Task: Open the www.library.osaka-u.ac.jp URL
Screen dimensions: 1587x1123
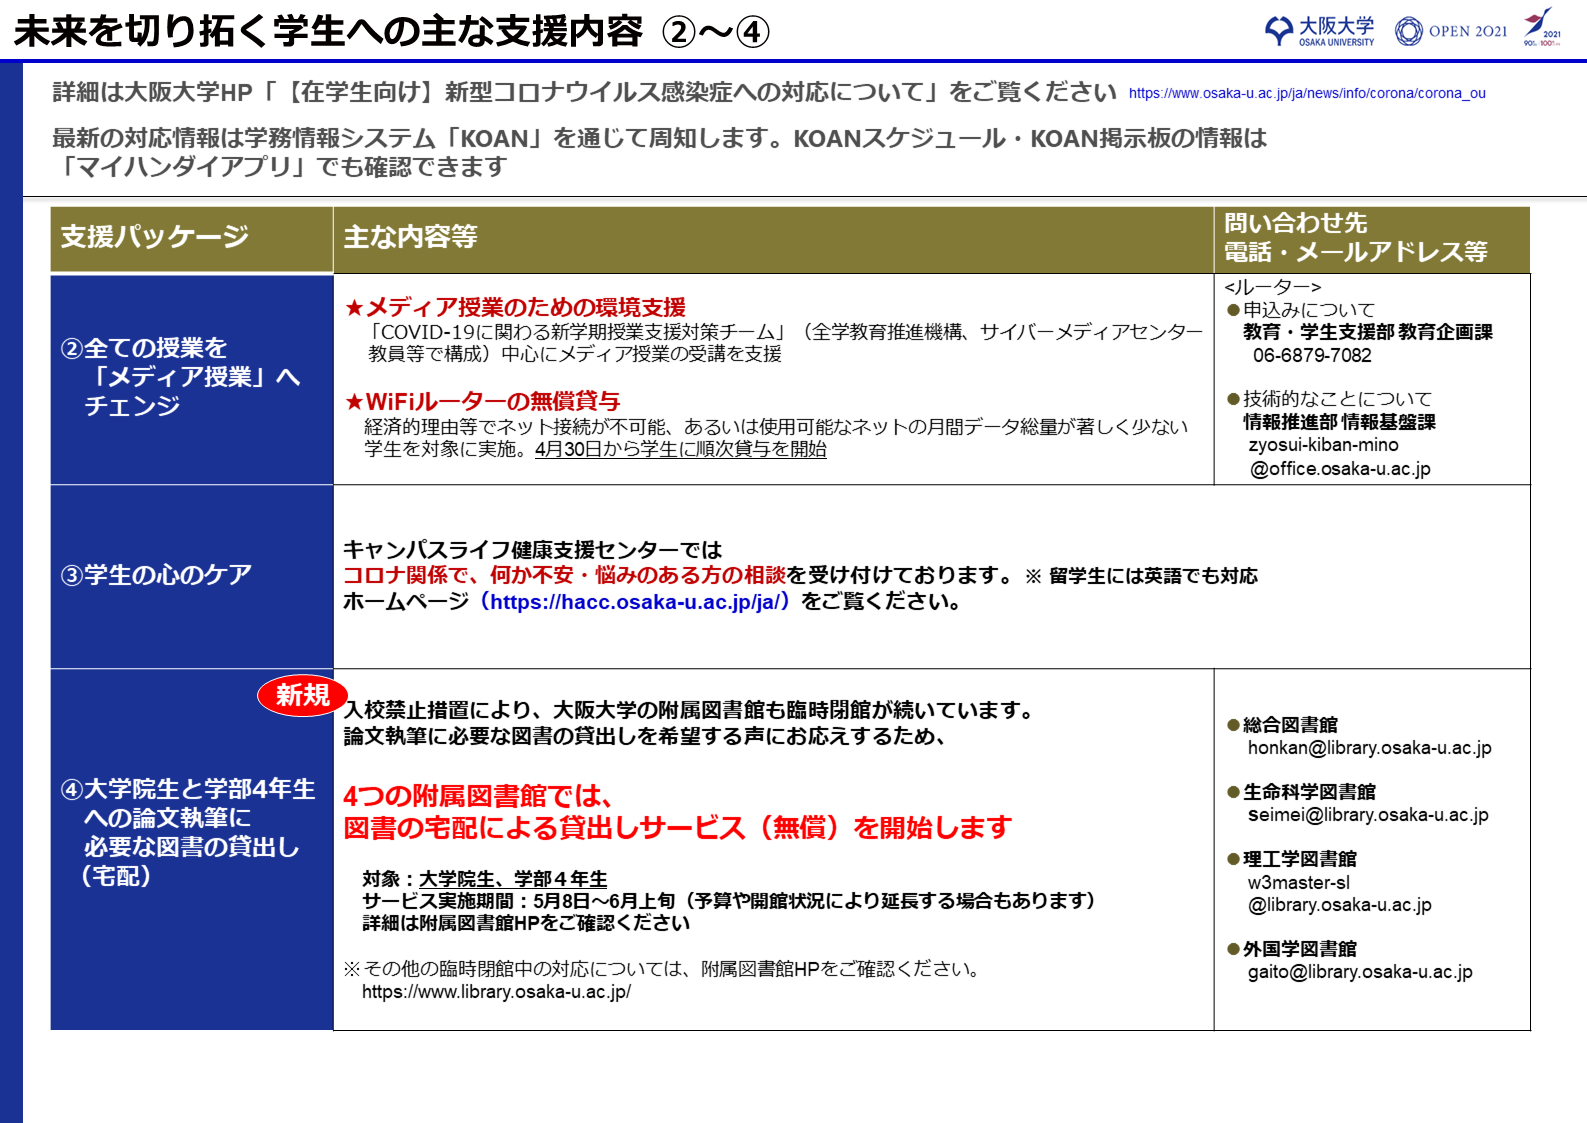Action: pyautogui.click(x=496, y=992)
